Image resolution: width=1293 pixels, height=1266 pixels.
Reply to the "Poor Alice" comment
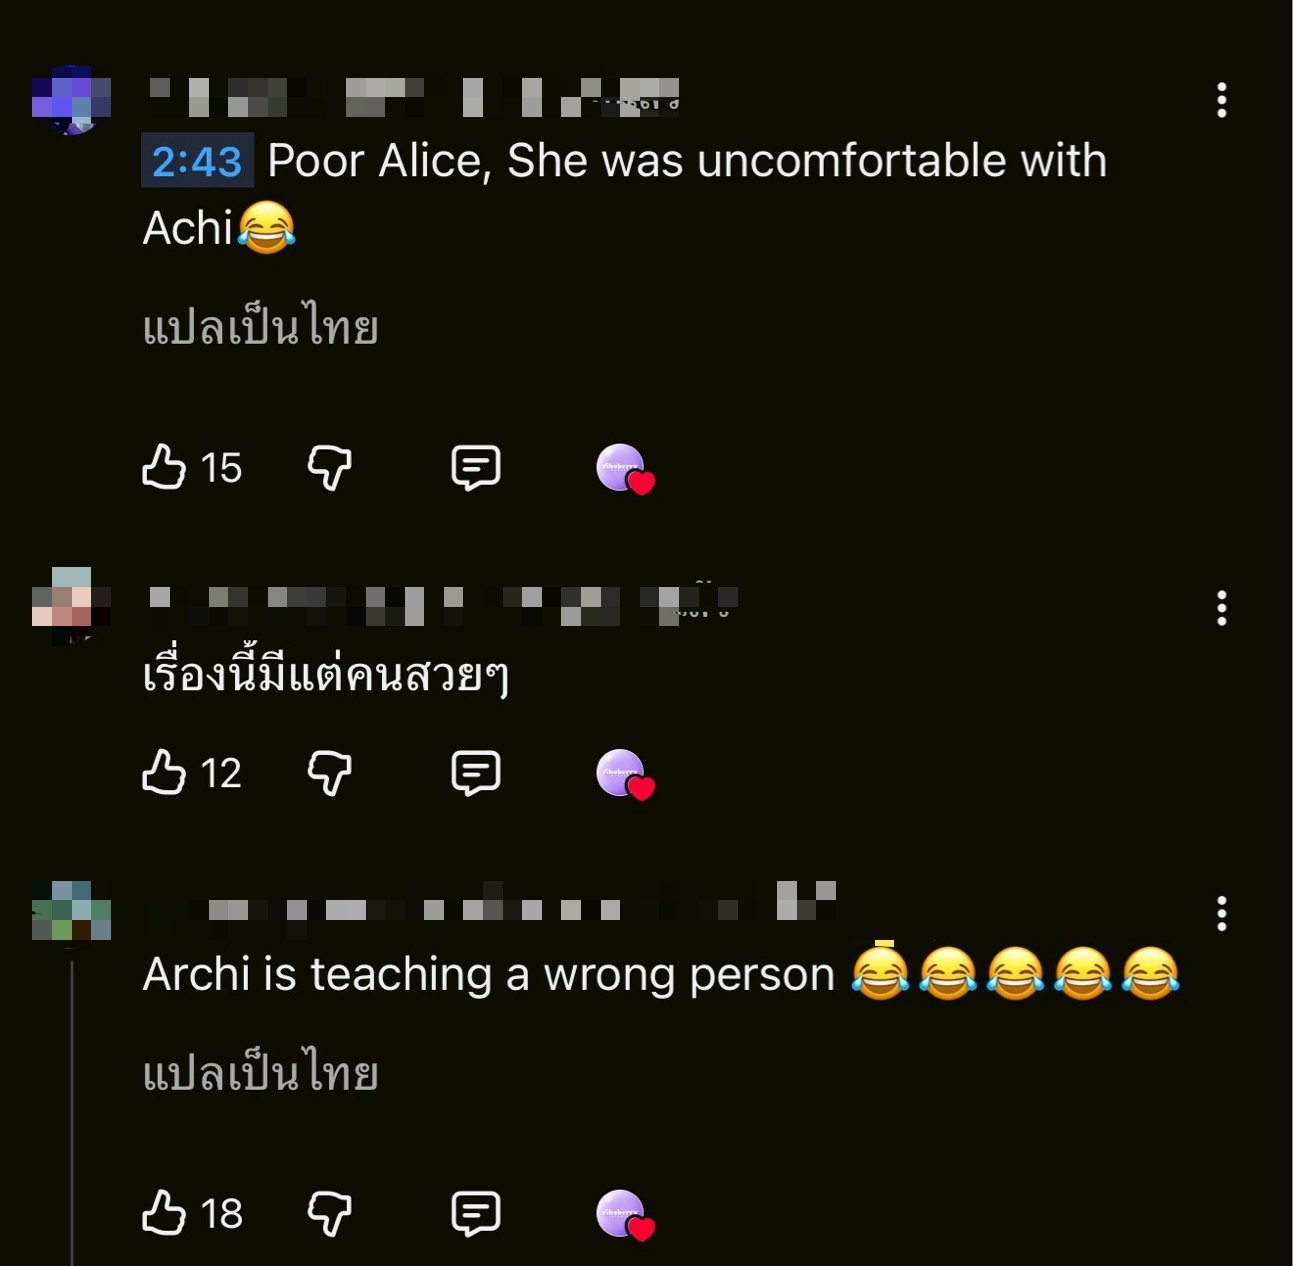coord(476,467)
